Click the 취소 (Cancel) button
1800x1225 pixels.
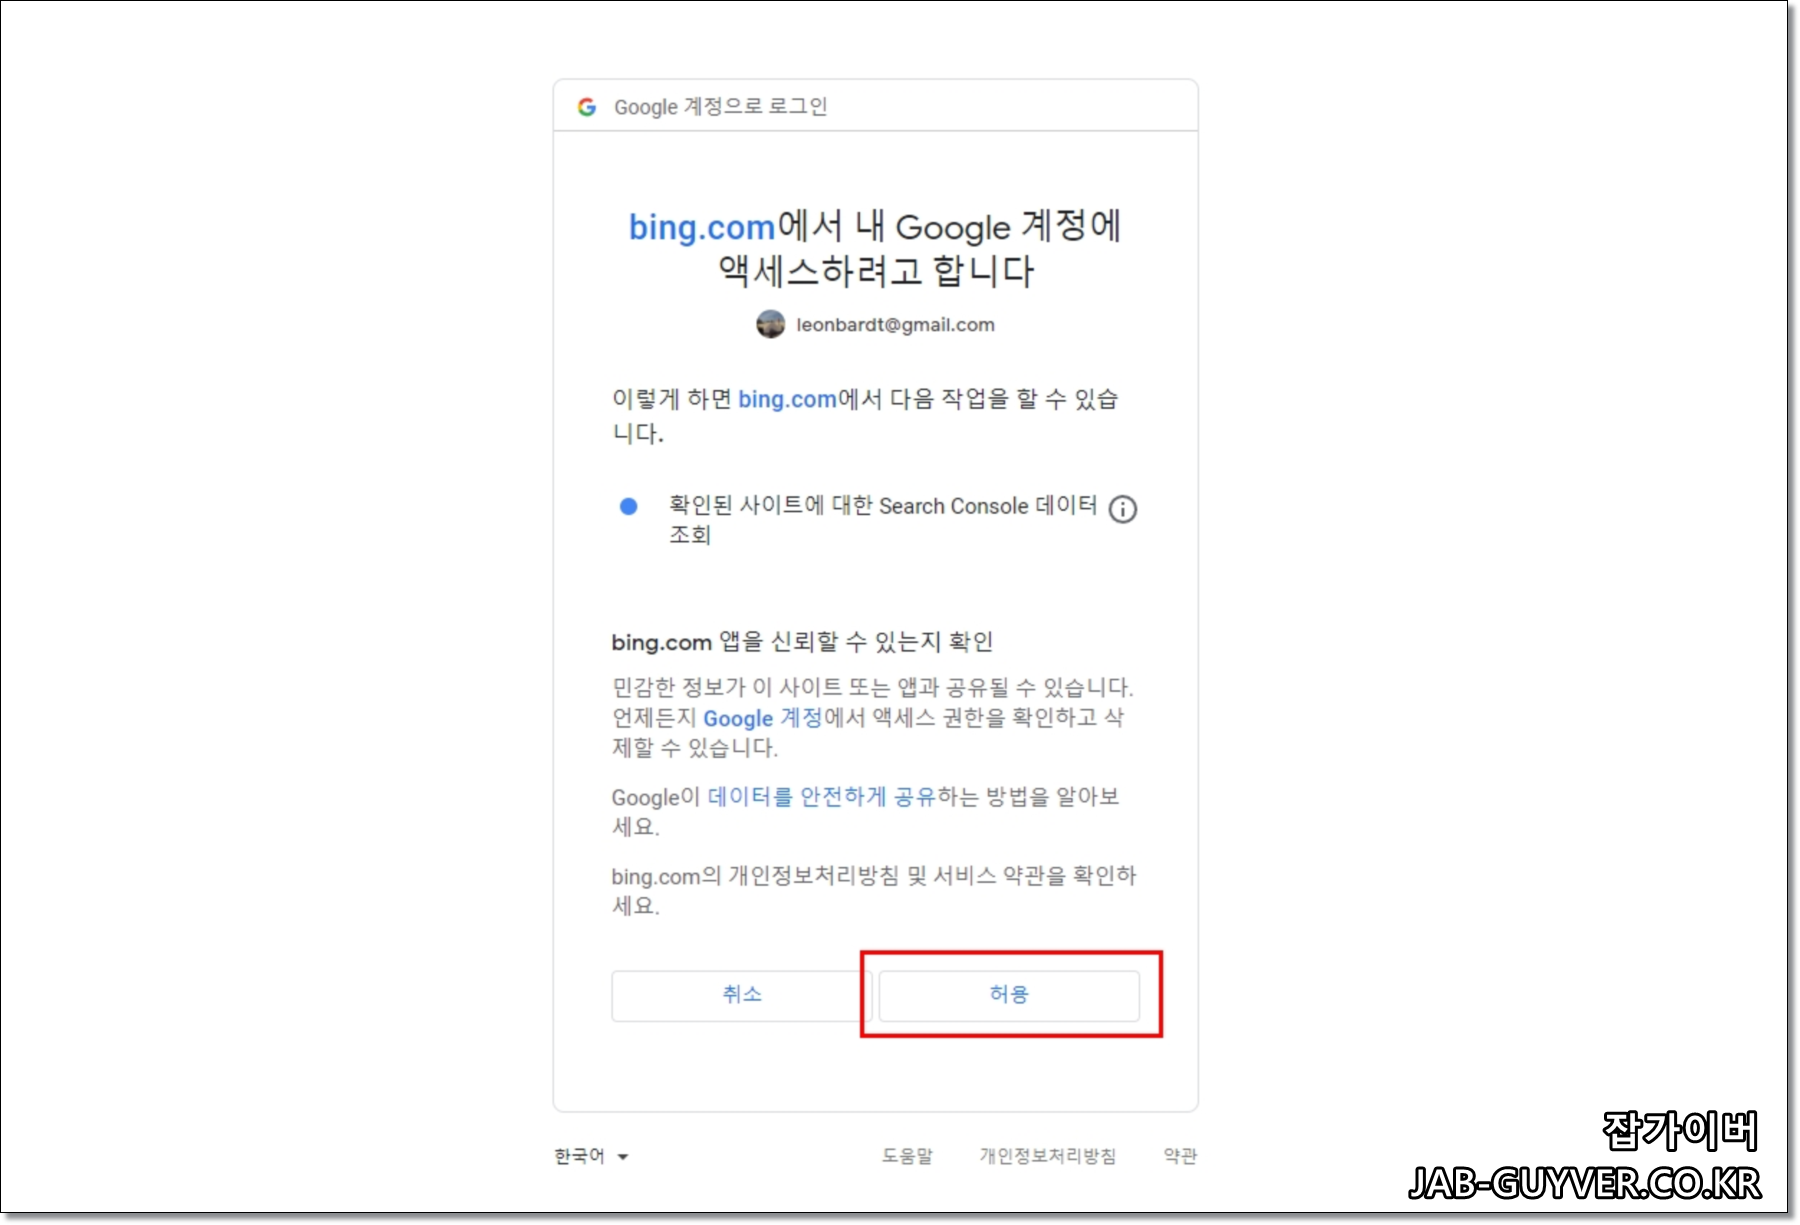pyautogui.click(x=741, y=995)
